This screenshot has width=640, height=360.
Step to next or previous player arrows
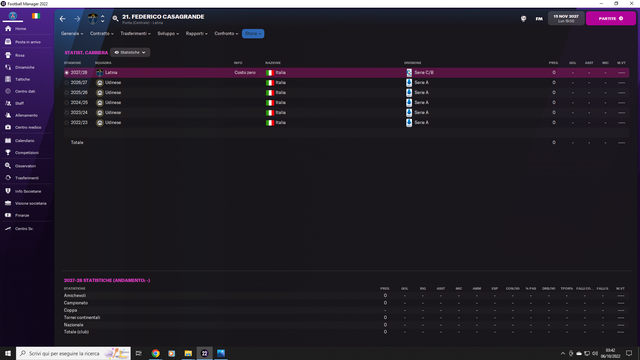tap(102, 19)
